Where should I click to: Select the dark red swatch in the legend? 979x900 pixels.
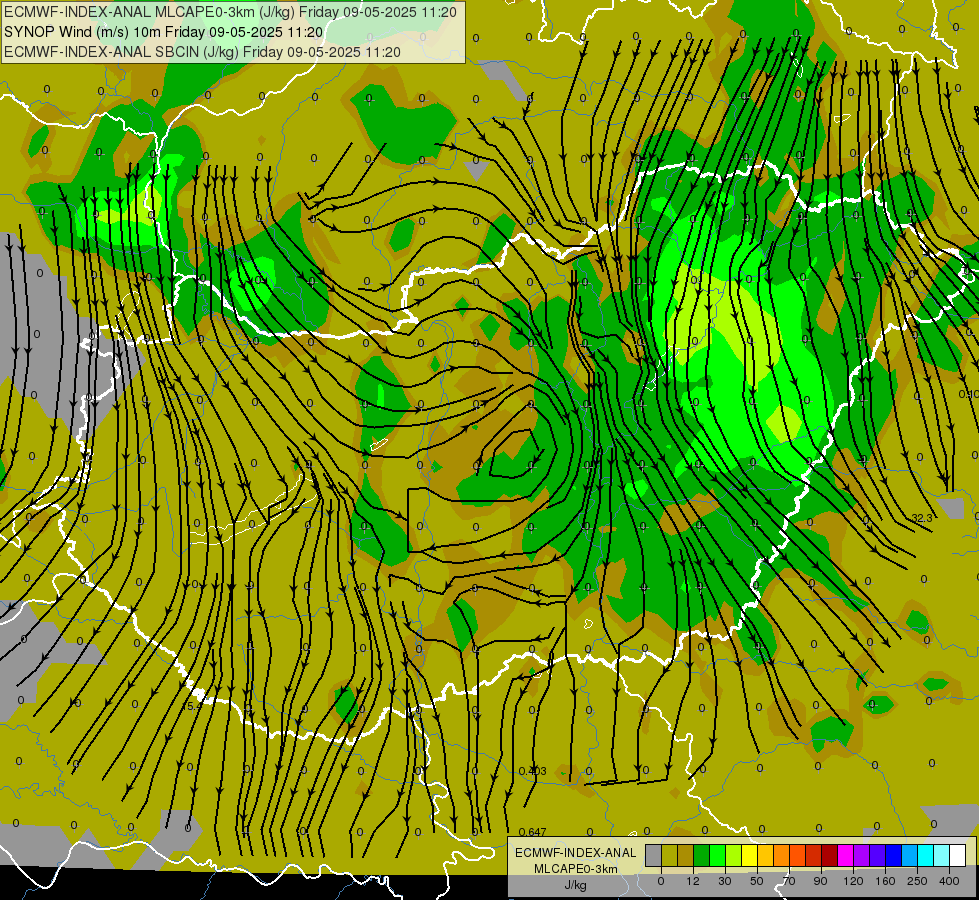coord(830,856)
